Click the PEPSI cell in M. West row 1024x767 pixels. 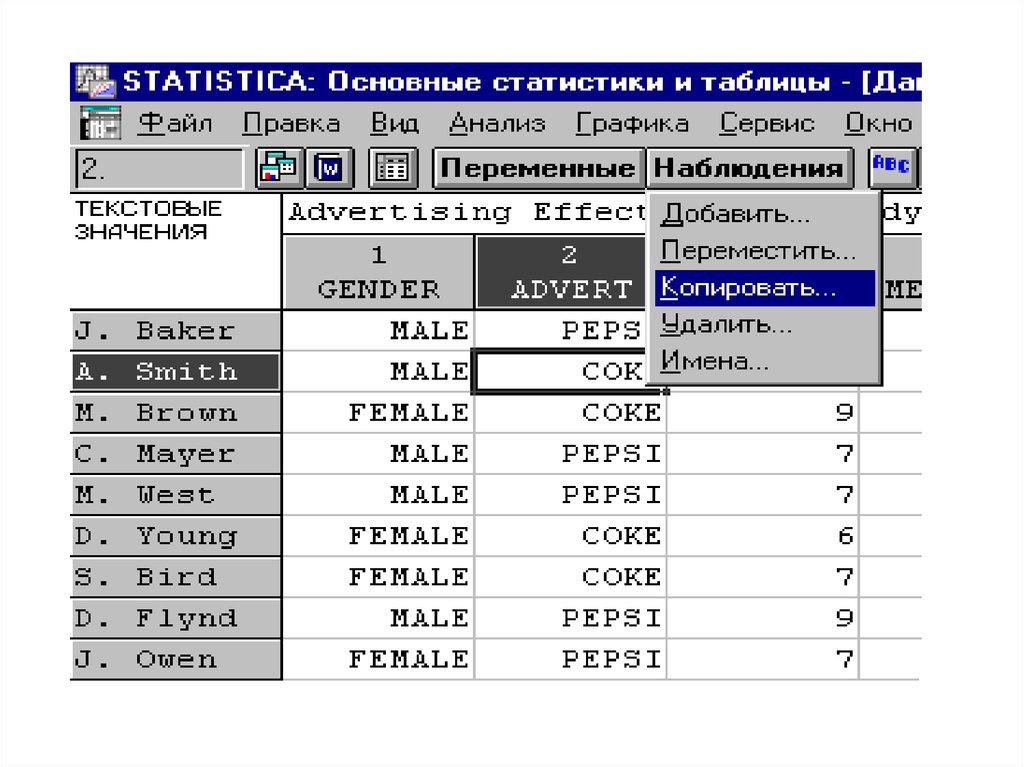(571, 495)
